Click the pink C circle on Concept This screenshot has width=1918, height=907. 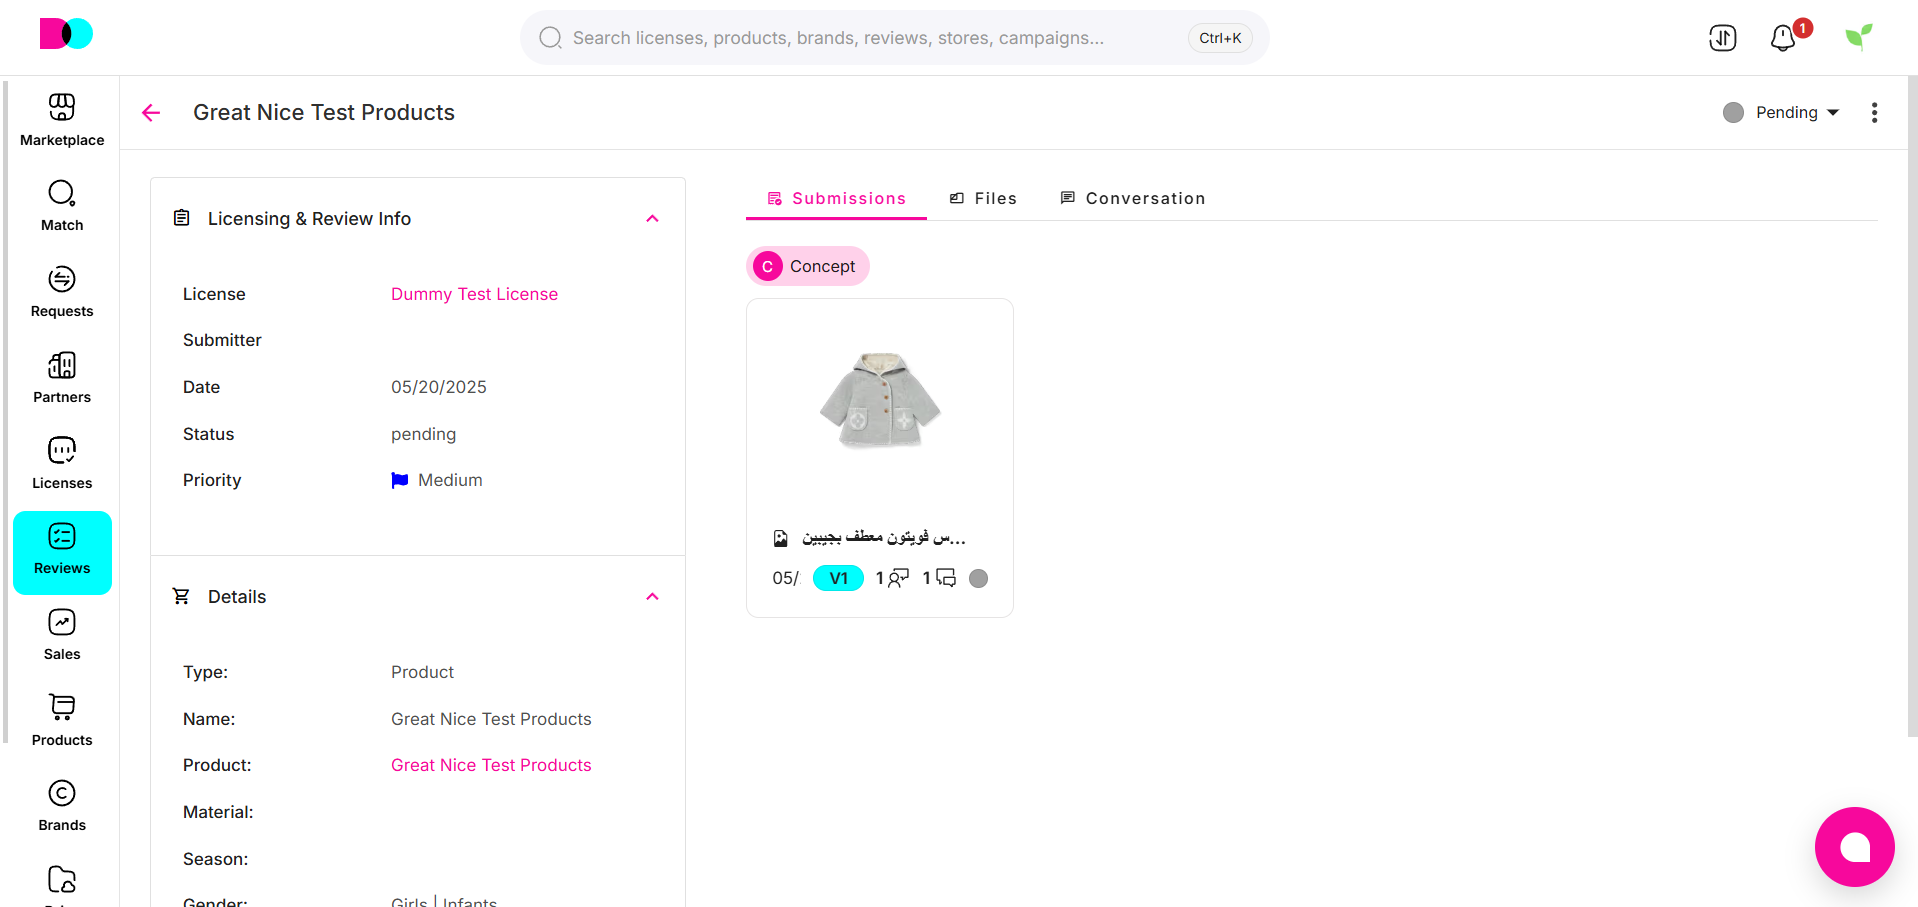click(x=768, y=266)
